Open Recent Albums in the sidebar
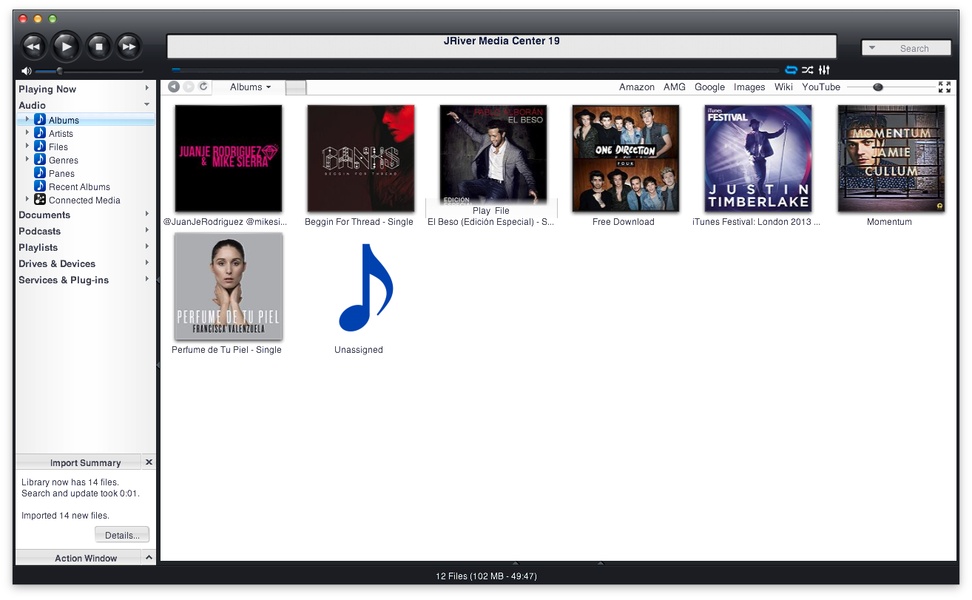 (x=79, y=187)
